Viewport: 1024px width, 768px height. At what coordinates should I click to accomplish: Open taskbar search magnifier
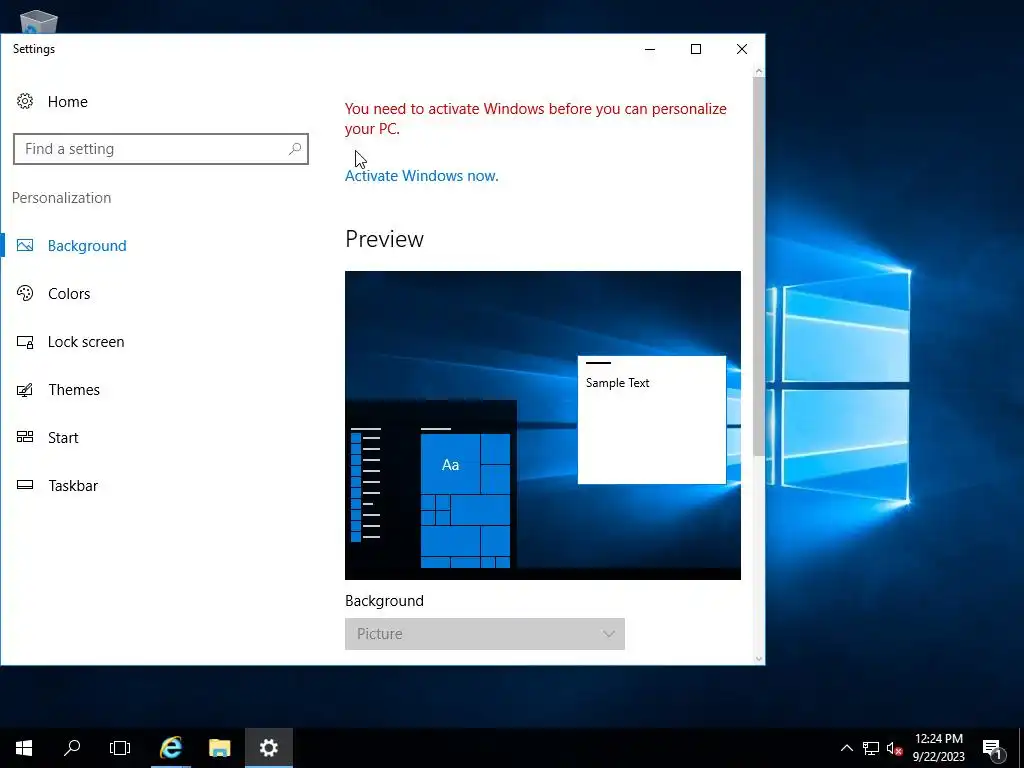72,748
